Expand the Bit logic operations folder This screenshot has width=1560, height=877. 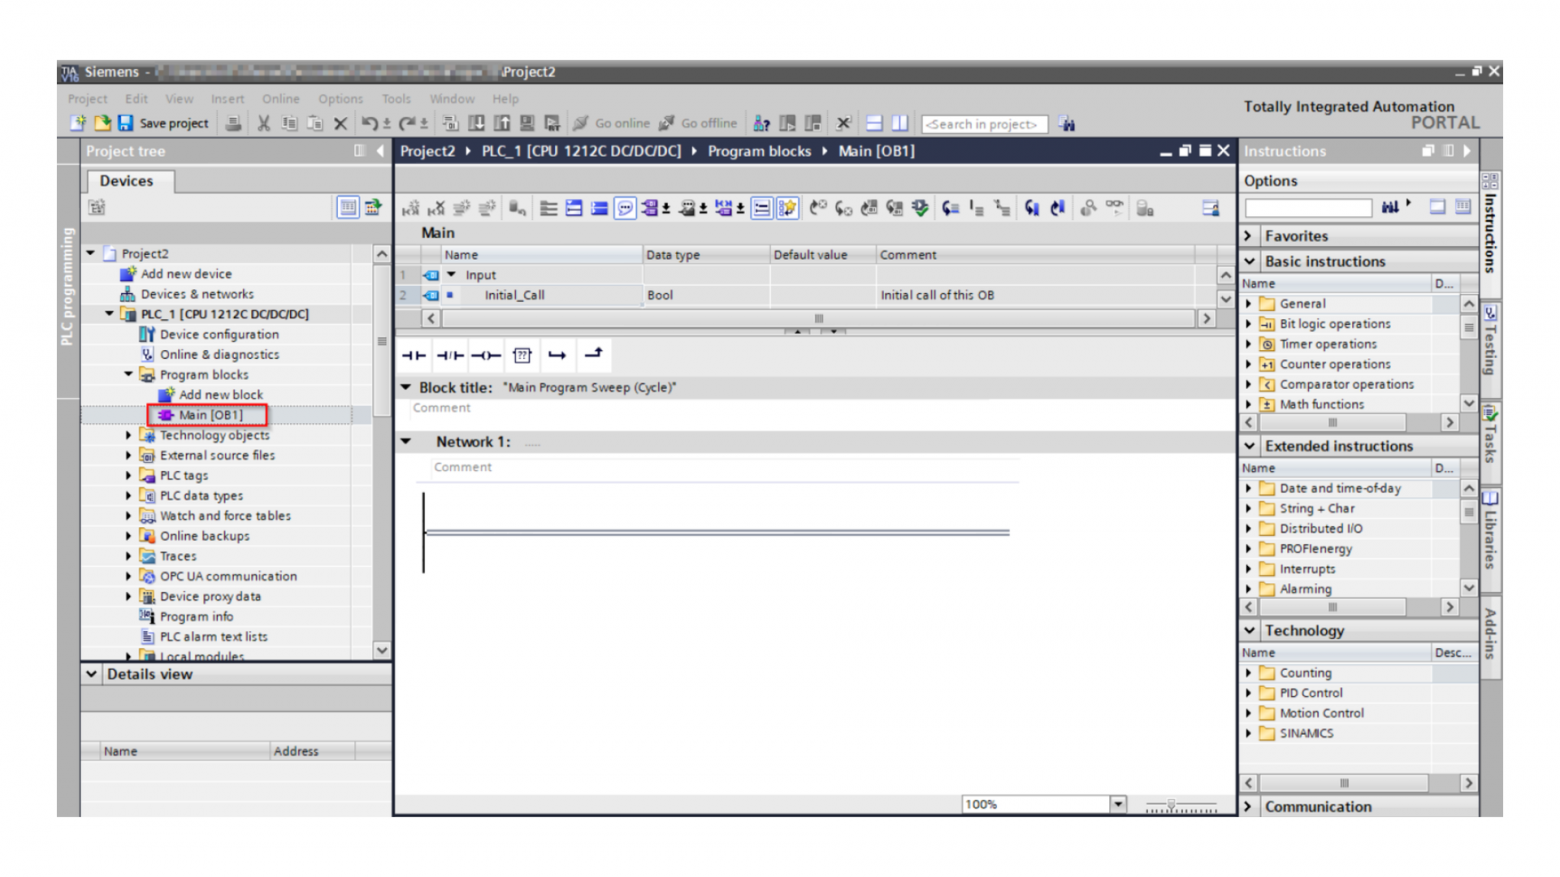pyautogui.click(x=1249, y=324)
